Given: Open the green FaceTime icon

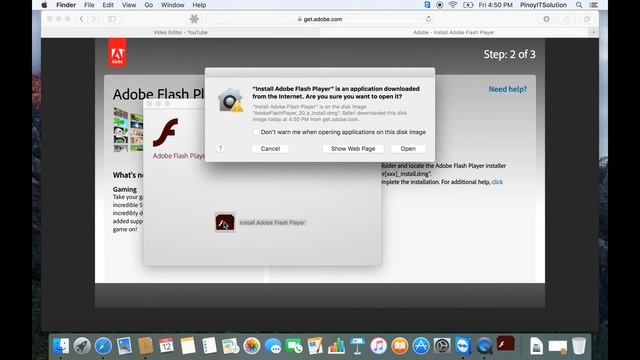Looking at the screenshot, I should click(294, 346).
